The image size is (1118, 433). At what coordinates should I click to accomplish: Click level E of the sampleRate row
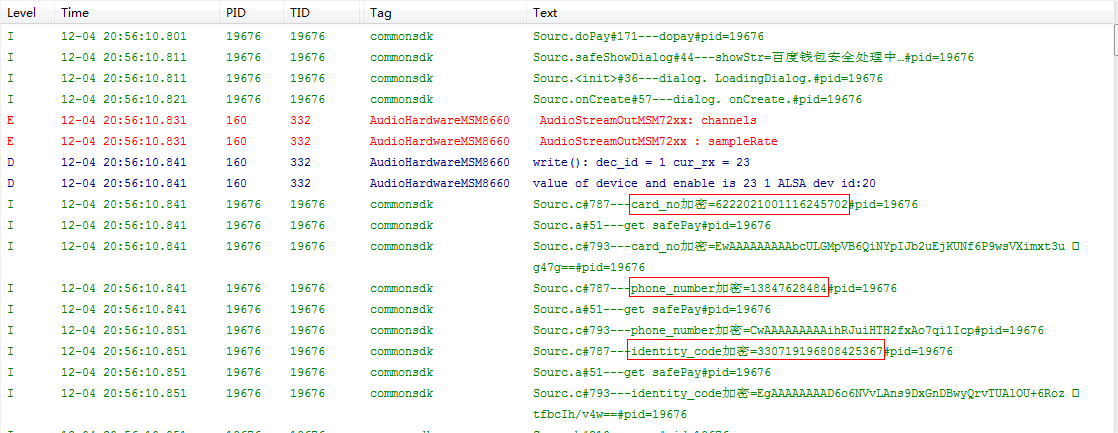(x=10, y=141)
